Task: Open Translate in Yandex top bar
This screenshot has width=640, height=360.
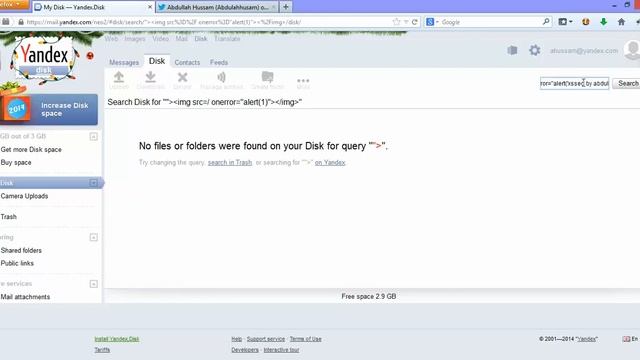Action: pos(227,39)
